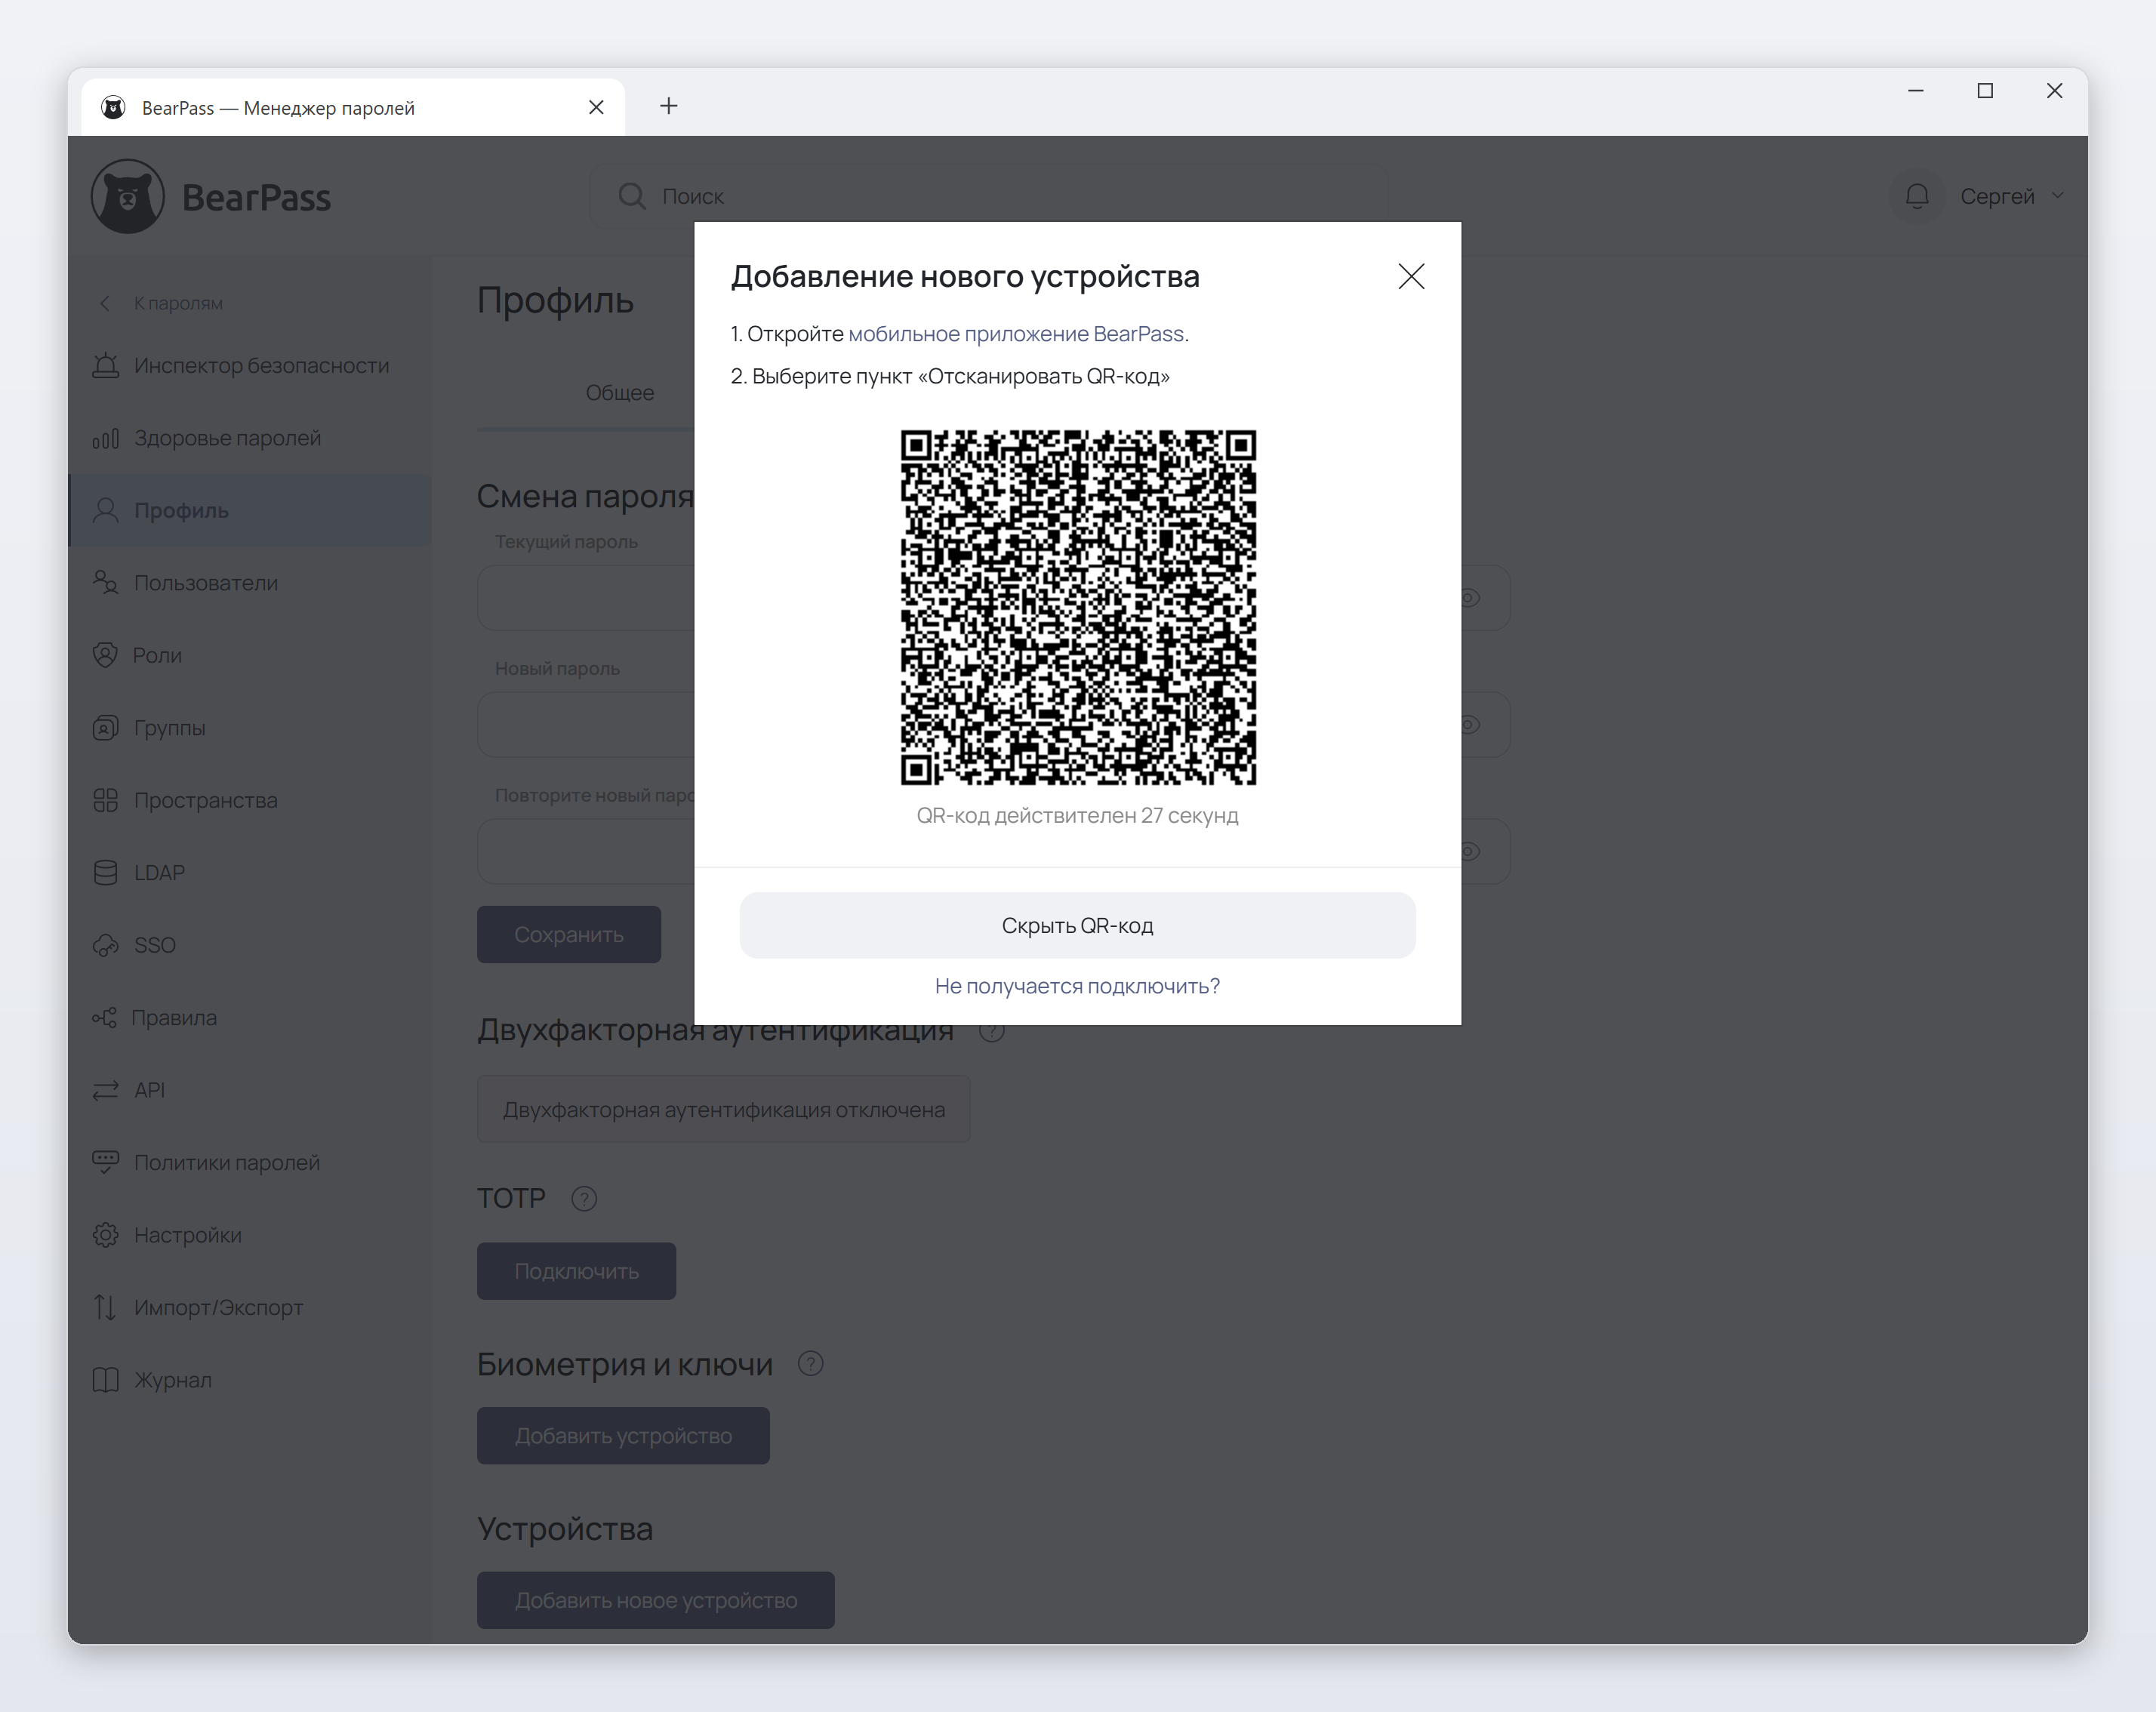Click Двухфакторная аутентификация отключена box
The height and width of the screenshot is (1712, 2156).
[x=724, y=1109]
